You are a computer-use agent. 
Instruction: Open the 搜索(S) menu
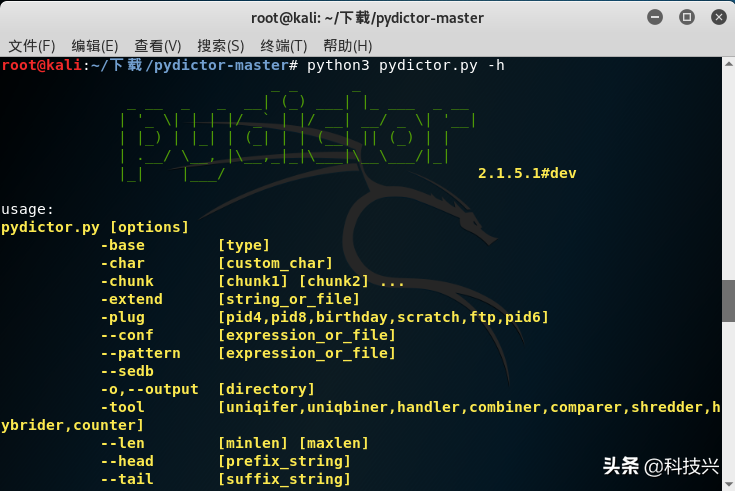pyautogui.click(x=221, y=46)
